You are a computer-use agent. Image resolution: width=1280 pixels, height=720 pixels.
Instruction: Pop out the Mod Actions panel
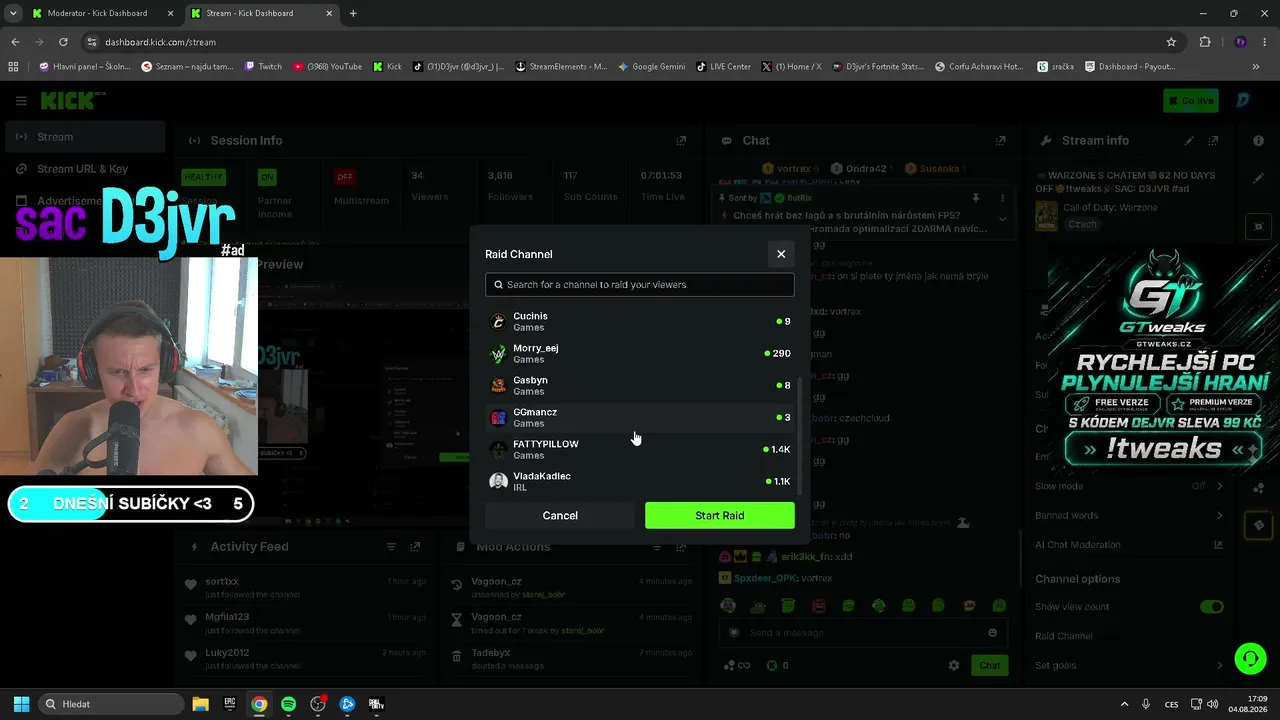coord(681,547)
